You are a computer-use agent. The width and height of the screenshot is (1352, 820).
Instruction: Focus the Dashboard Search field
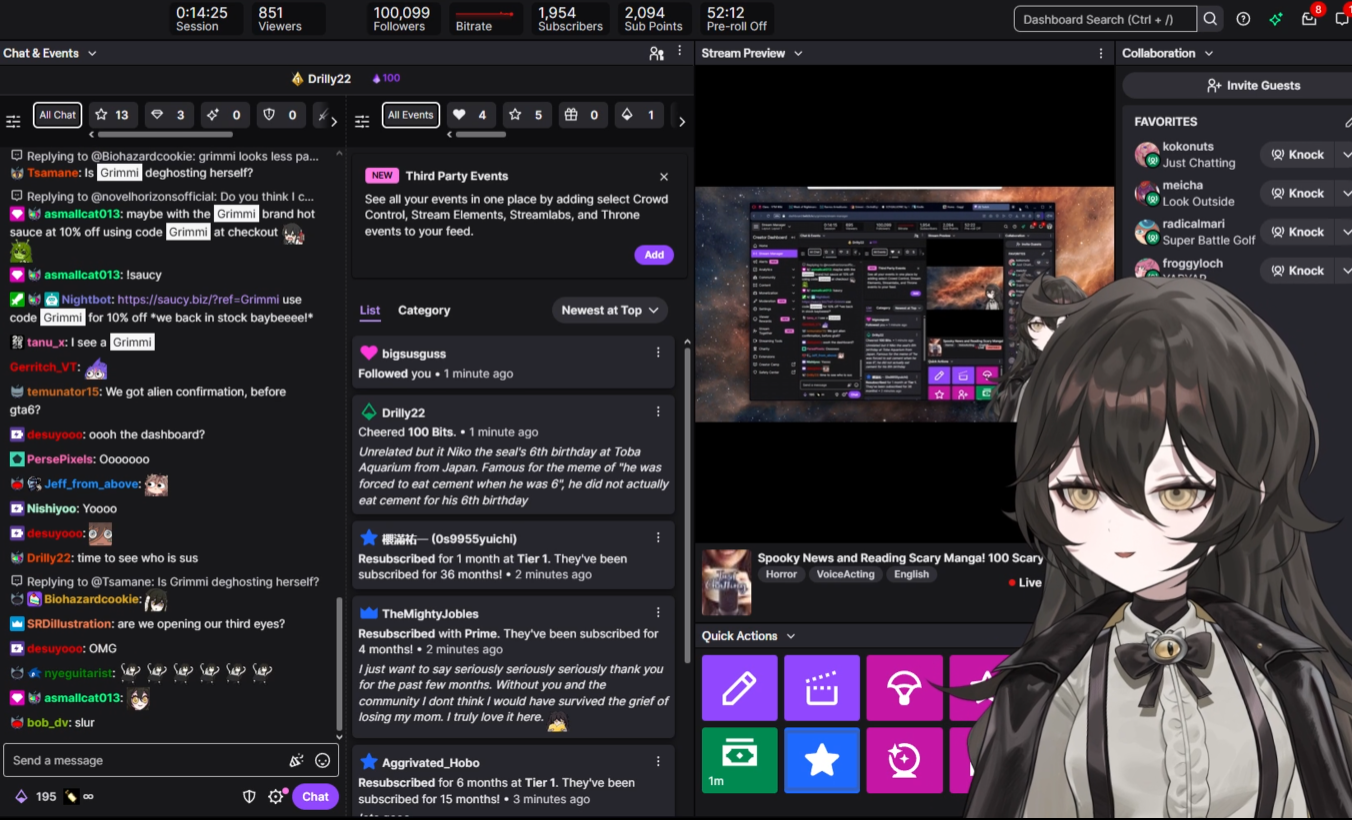(1105, 19)
